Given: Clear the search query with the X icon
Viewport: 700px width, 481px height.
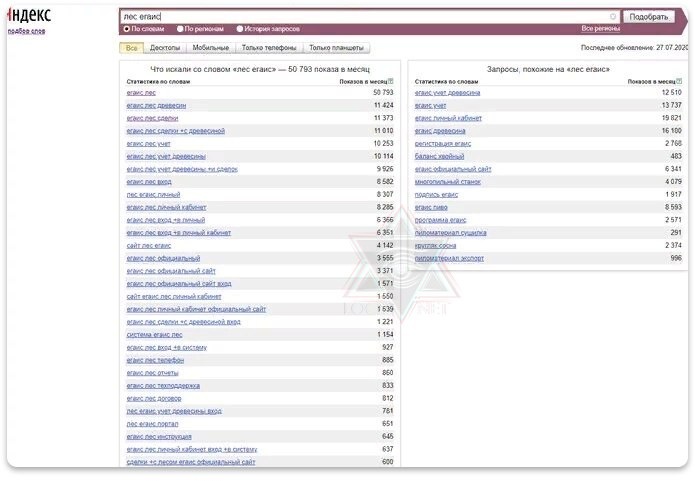Looking at the screenshot, I should [613, 17].
